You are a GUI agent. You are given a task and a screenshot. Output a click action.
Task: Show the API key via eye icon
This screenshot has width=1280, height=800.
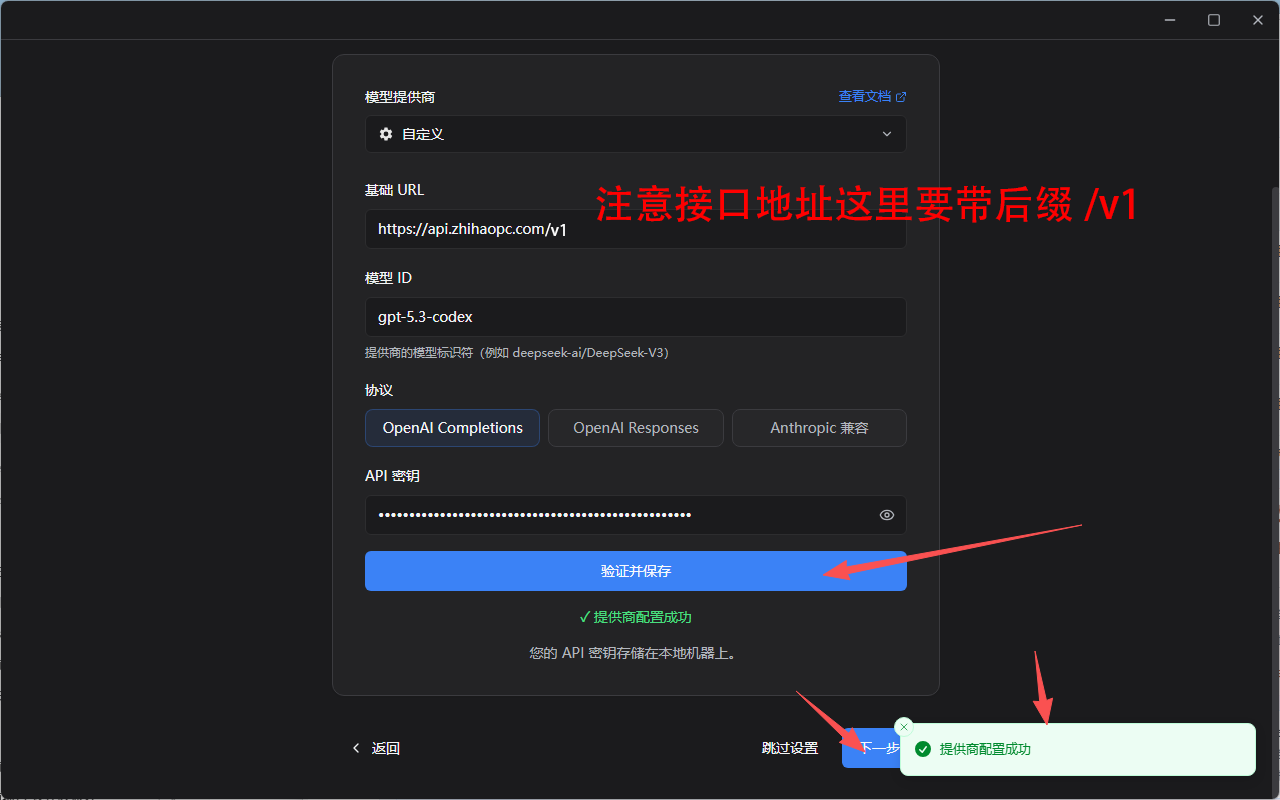(x=886, y=515)
